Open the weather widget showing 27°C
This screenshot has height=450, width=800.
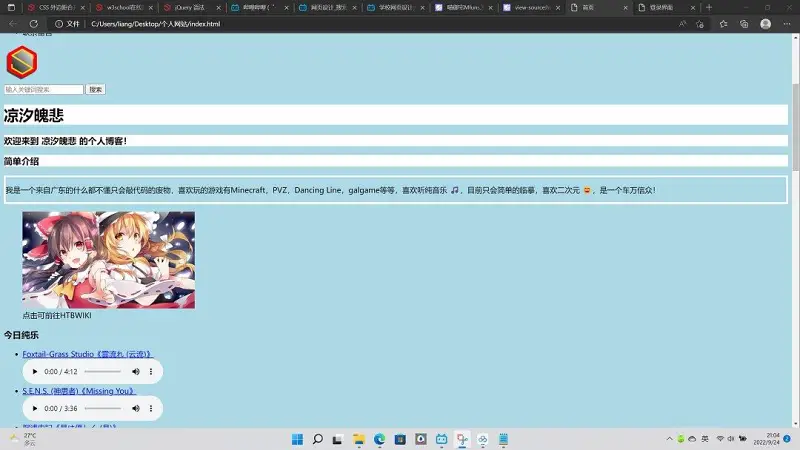coord(23,439)
